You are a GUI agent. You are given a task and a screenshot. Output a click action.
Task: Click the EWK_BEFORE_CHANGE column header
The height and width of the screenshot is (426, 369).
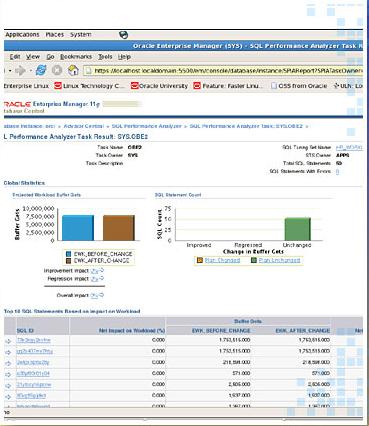click(x=221, y=331)
